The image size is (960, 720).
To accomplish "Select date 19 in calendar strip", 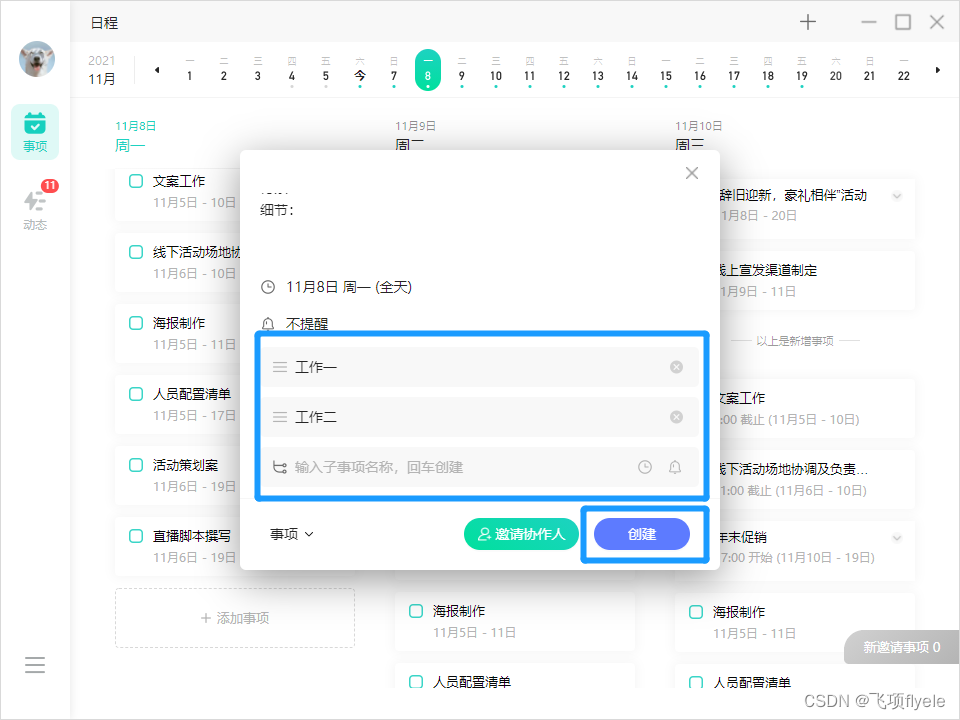I will coord(802,70).
